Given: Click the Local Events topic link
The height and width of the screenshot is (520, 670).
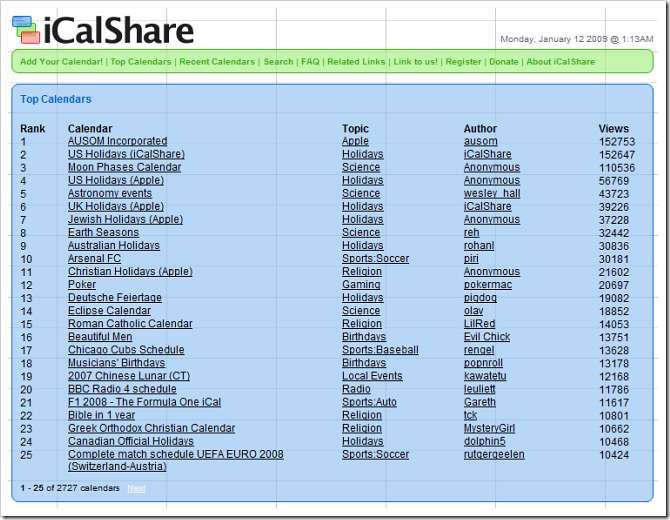Looking at the screenshot, I should (372, 376).
